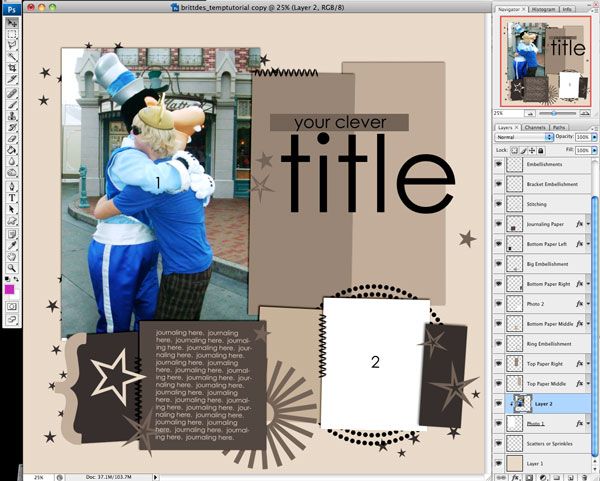Expand effects of Top Paper Middle layer
Viewport: 600px width, 481px height.
(588, 383)
